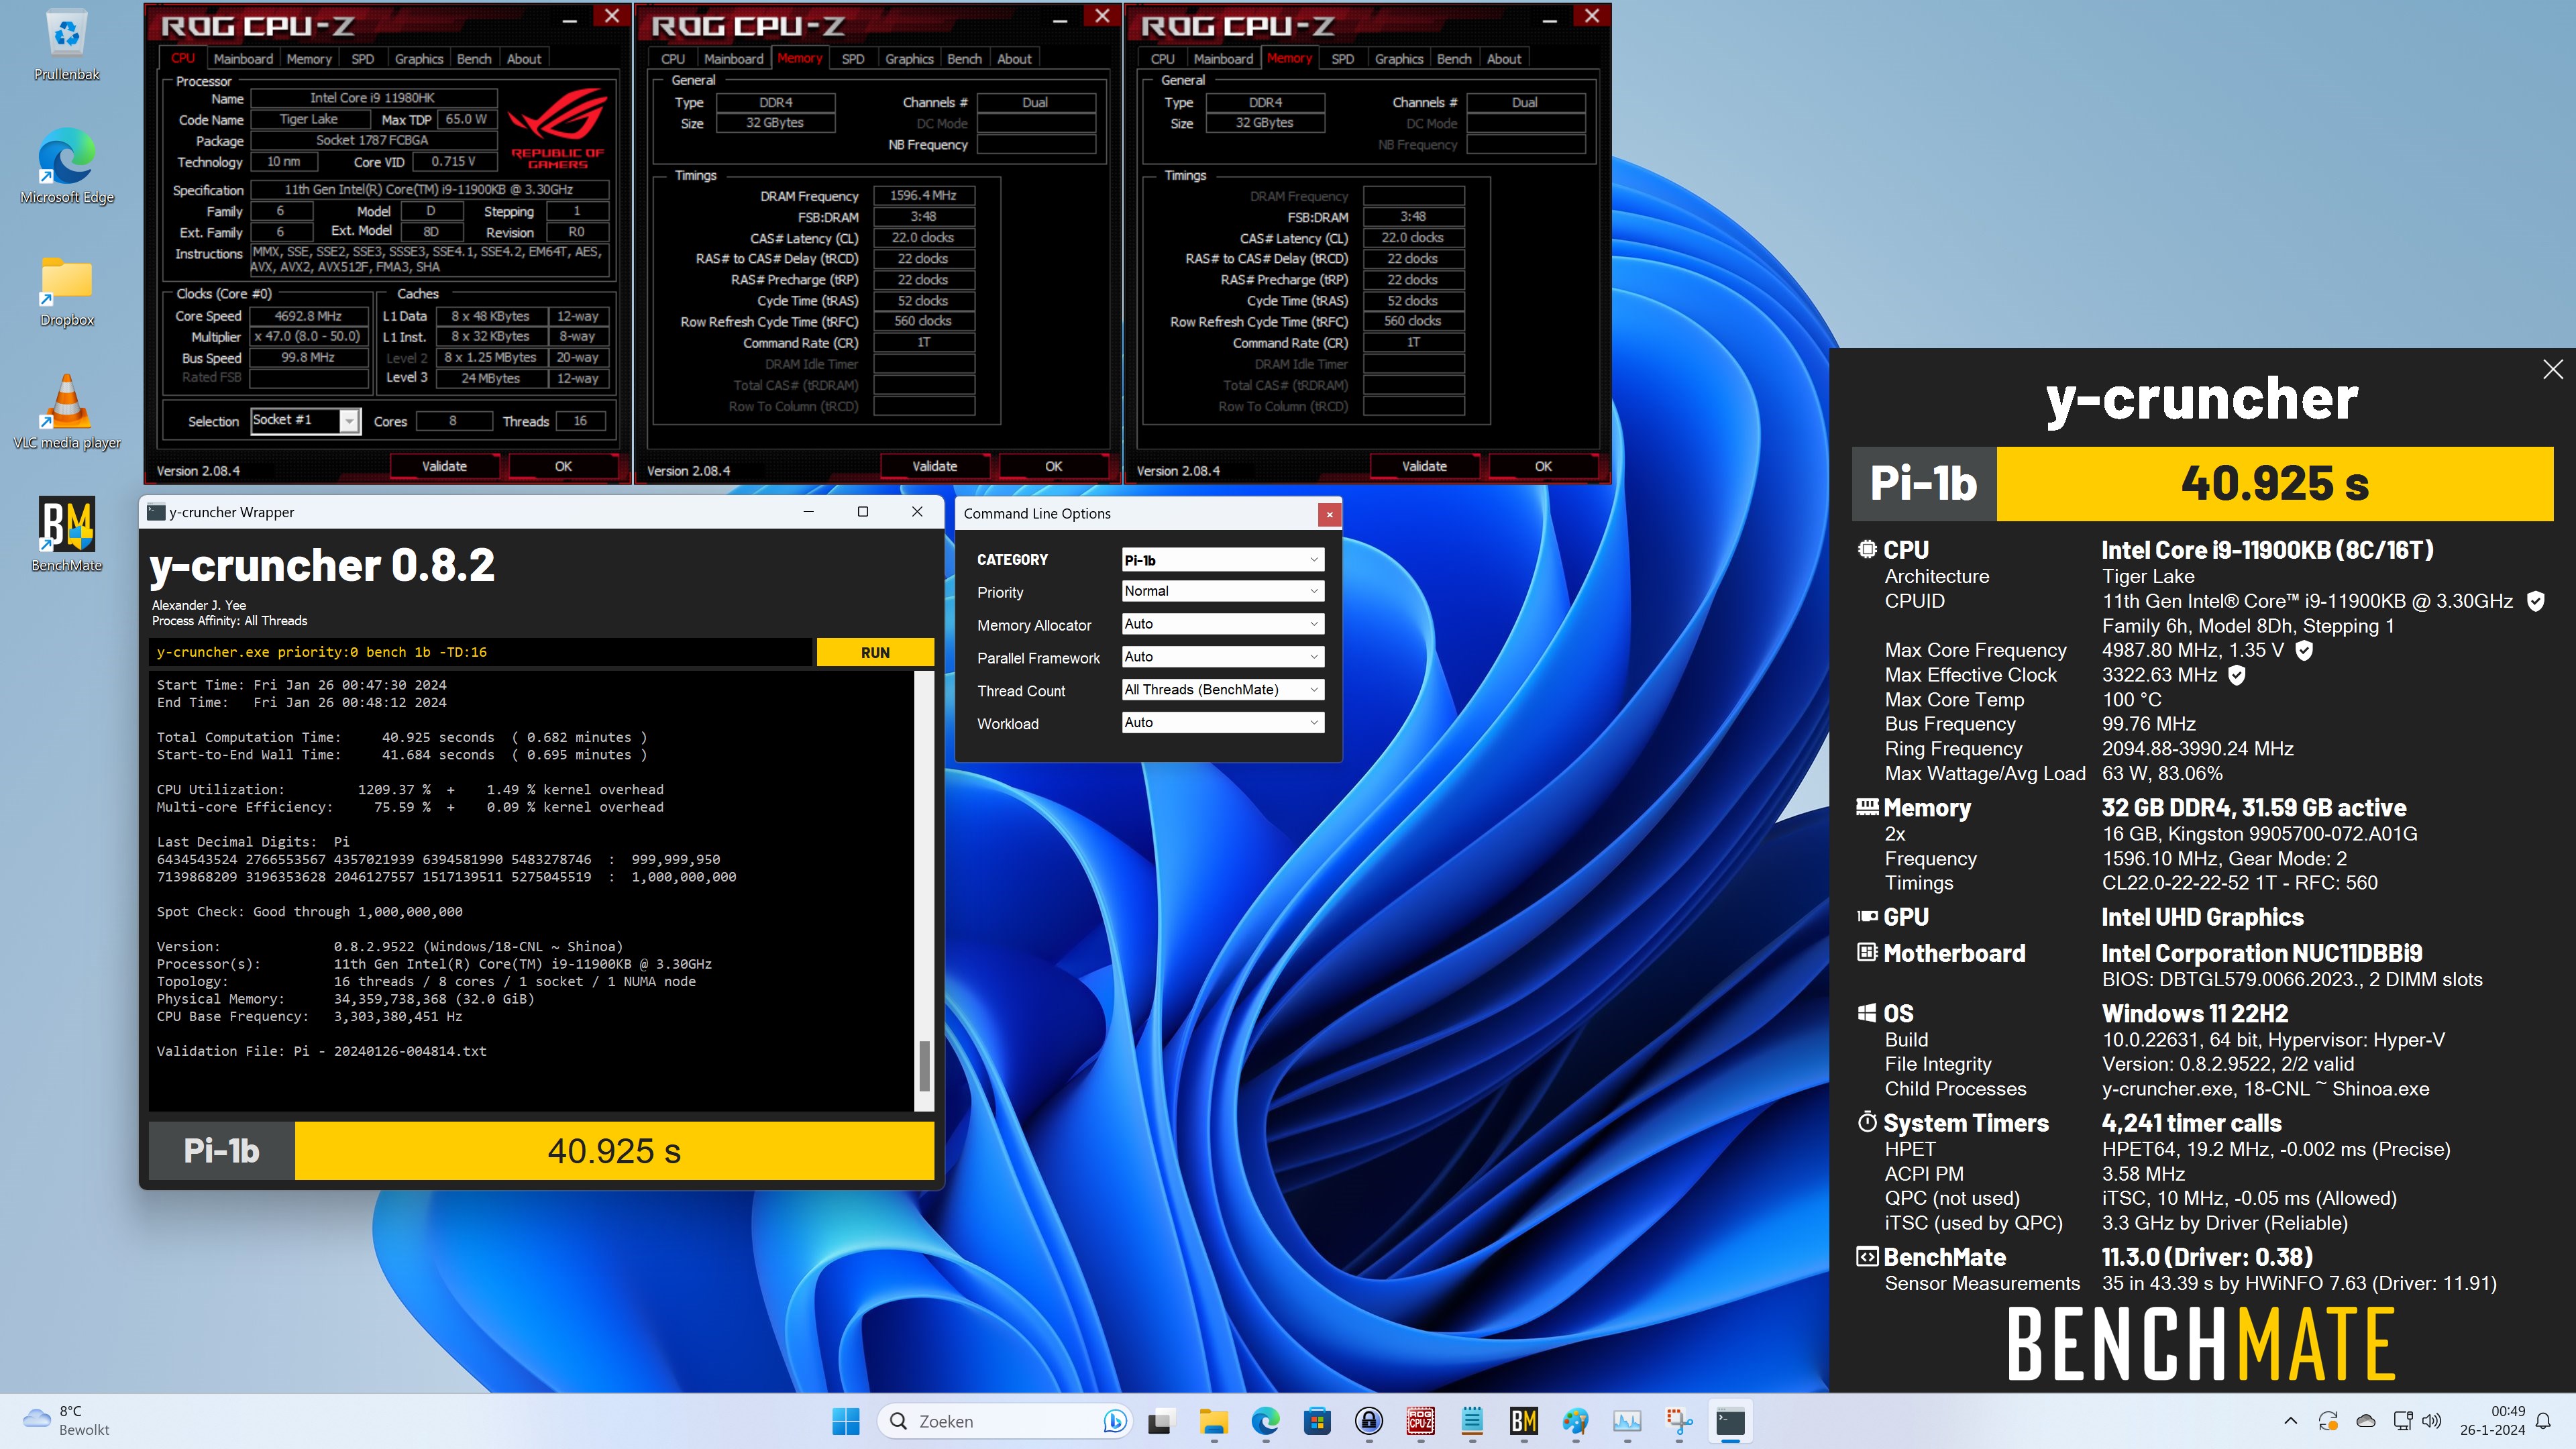Click Validate in the middle CPU-Z window
This screenshot has width=2576, height=1449.
[934, 466]
